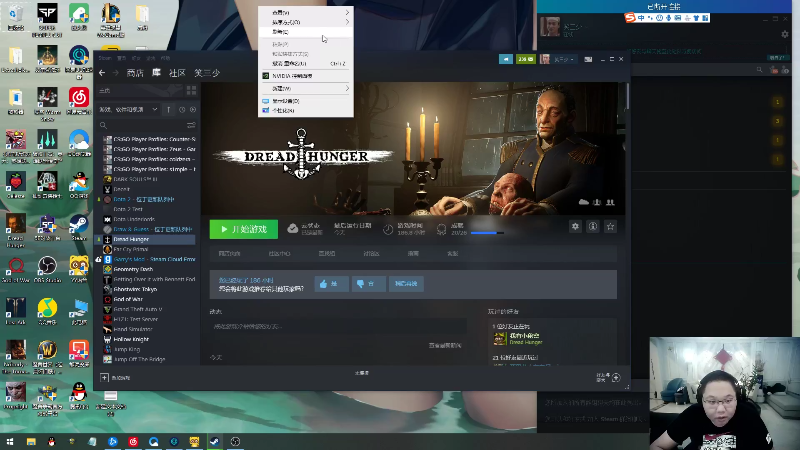Go forward with the Steam forward arrow
The height and width of the screenshot is (450, 800).
click(116, 73)
